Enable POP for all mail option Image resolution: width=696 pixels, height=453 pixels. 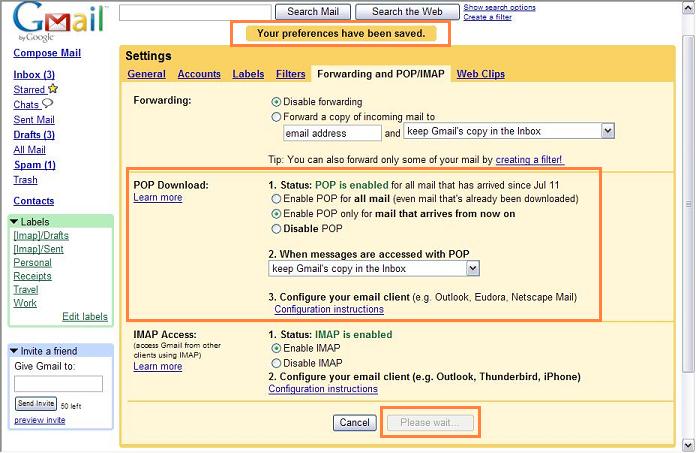click(x=276, y=199)
